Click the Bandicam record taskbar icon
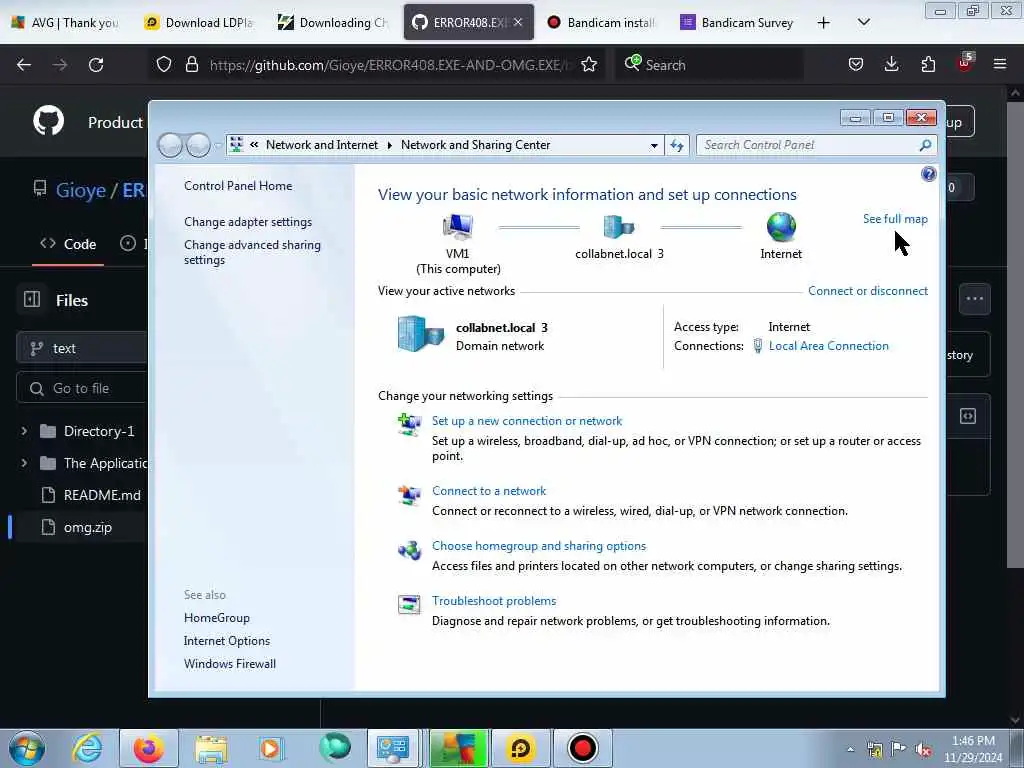Screen dimensions: 1024x768 pyautogui.click(x=583, y=748)
